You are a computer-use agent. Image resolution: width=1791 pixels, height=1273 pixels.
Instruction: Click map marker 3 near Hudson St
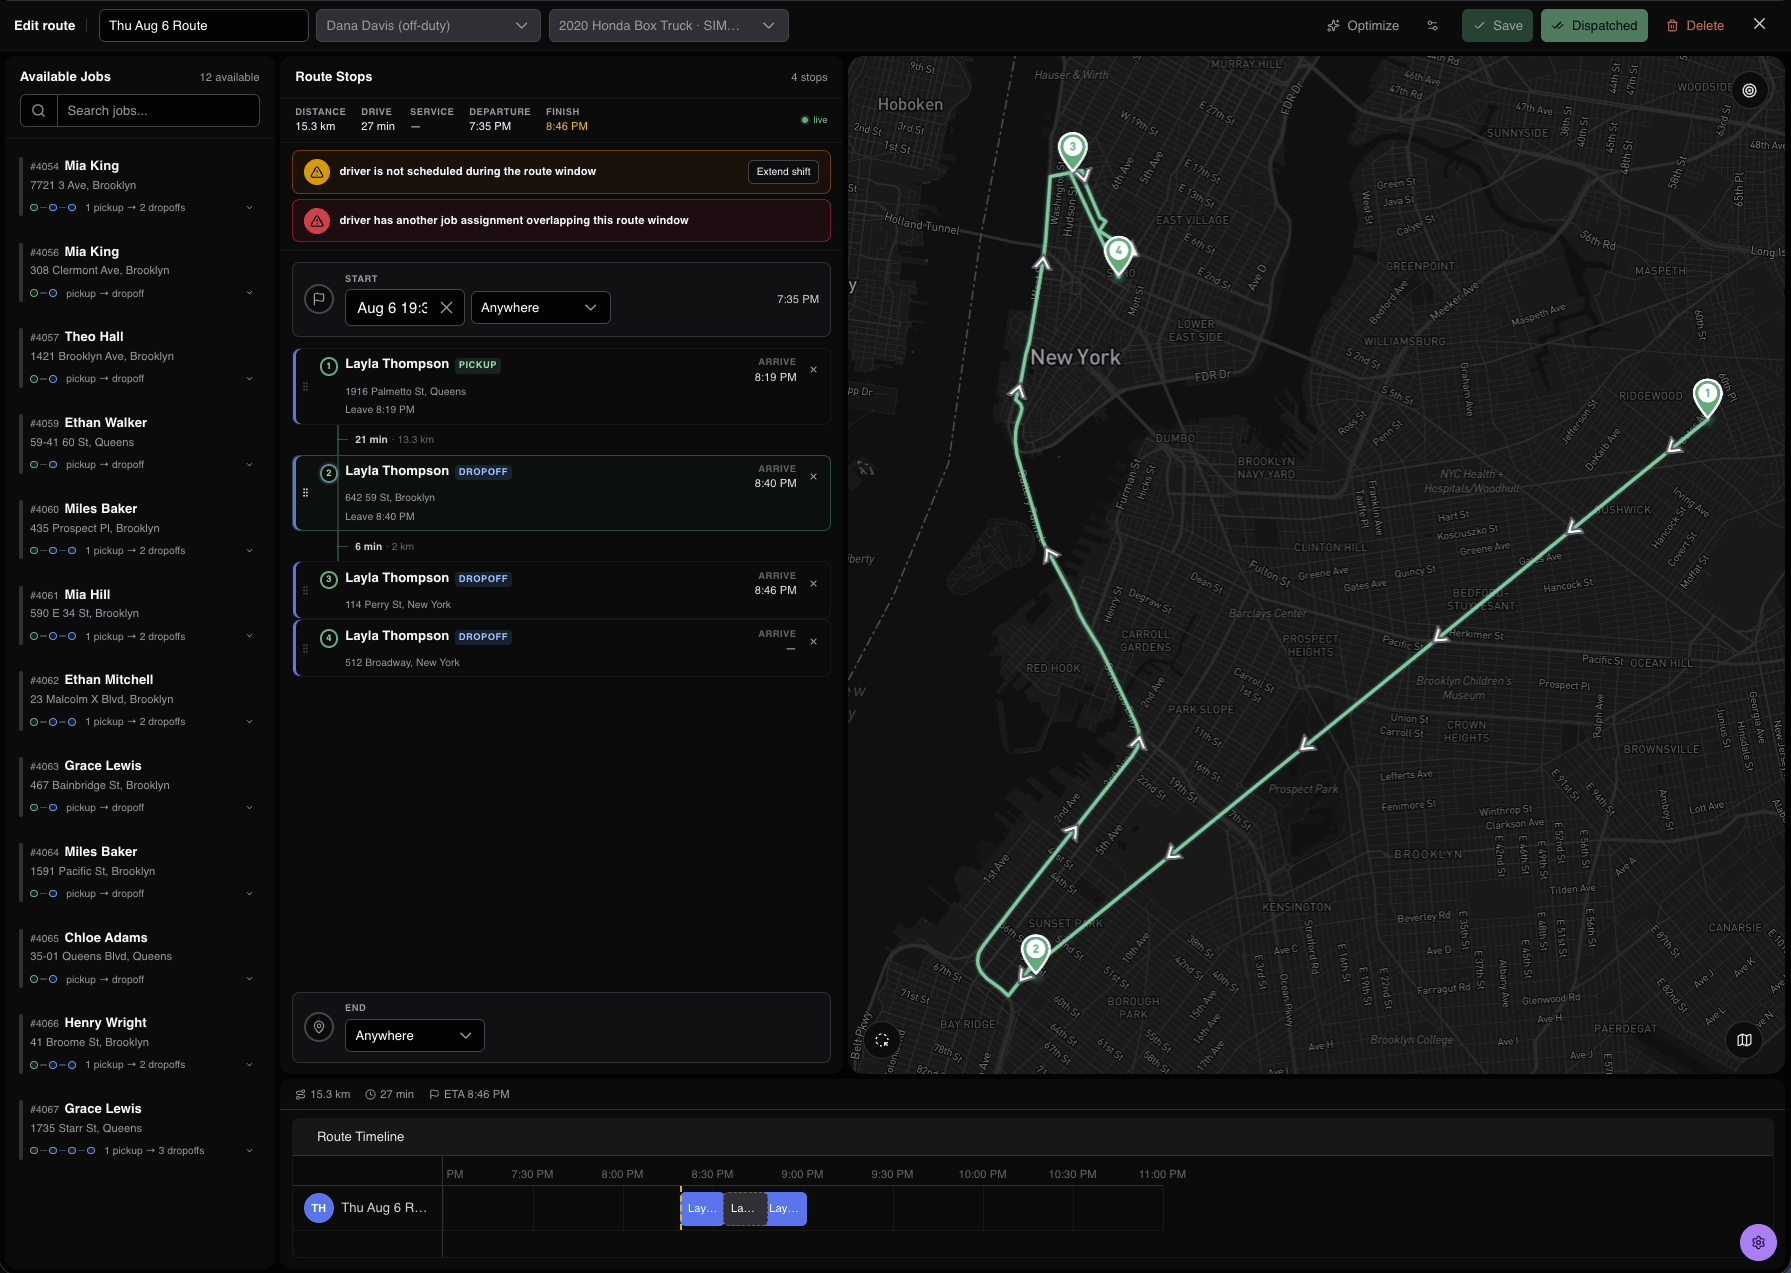coord(1072,150)
